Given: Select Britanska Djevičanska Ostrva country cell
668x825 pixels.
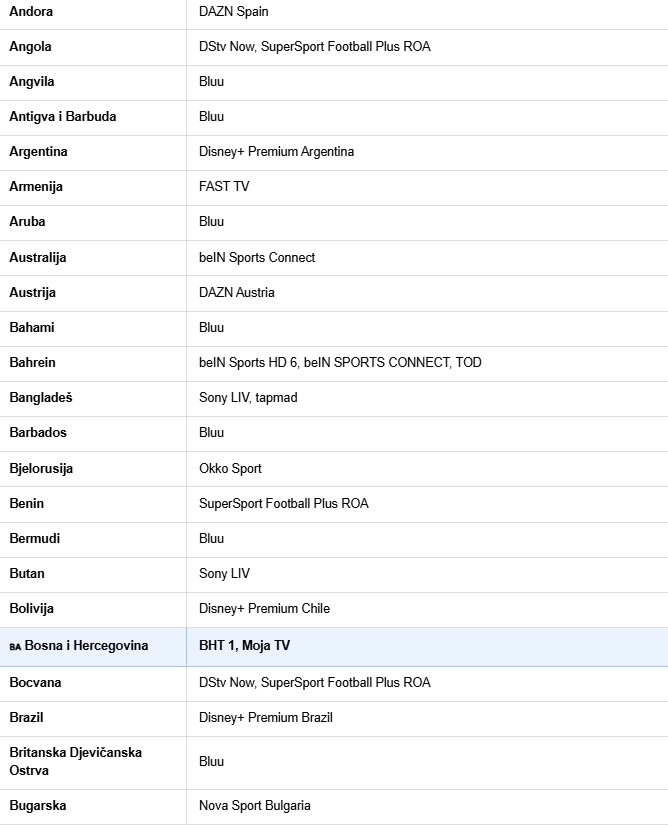Looking at the screenshot, I should (93, 762).
